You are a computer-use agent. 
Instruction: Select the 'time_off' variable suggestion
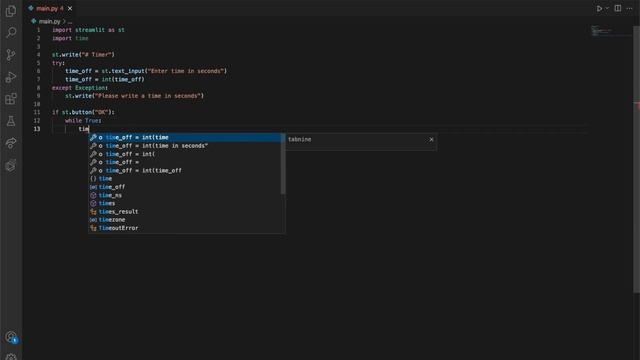(184, 187)
